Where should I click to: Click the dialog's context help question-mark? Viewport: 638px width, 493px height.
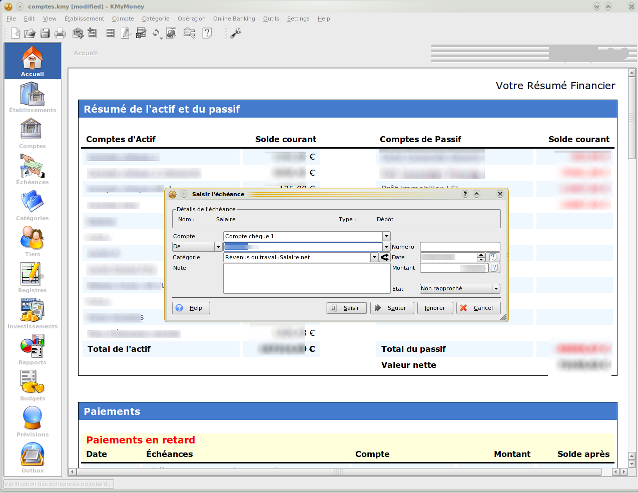[465, 194]
